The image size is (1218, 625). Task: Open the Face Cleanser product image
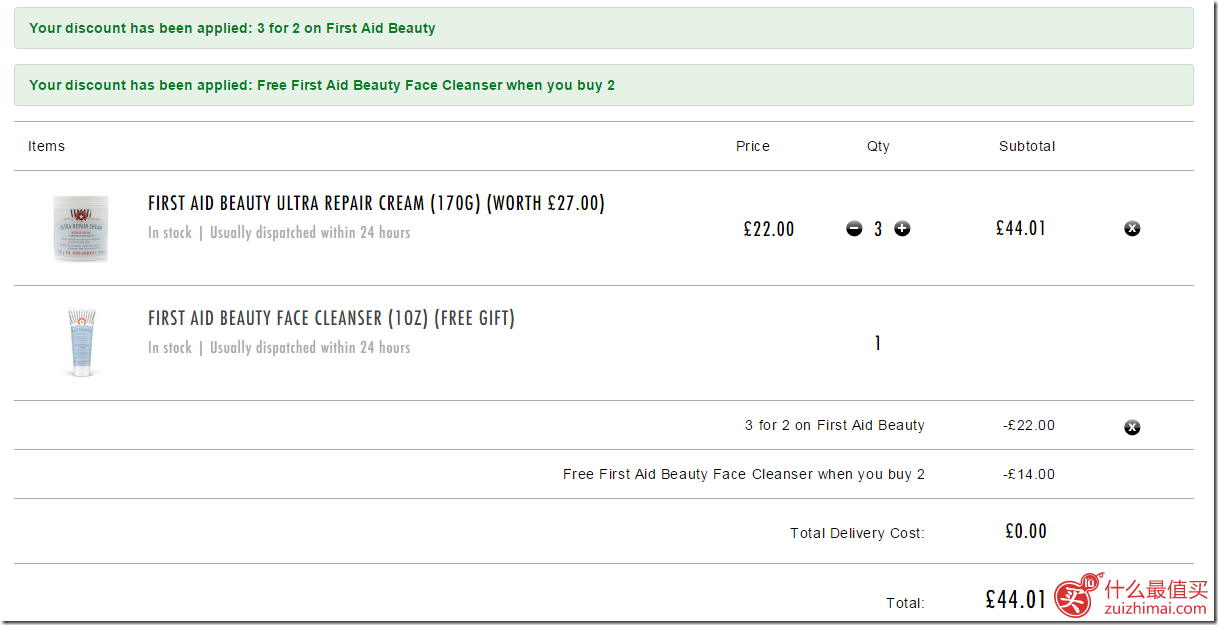81,343
